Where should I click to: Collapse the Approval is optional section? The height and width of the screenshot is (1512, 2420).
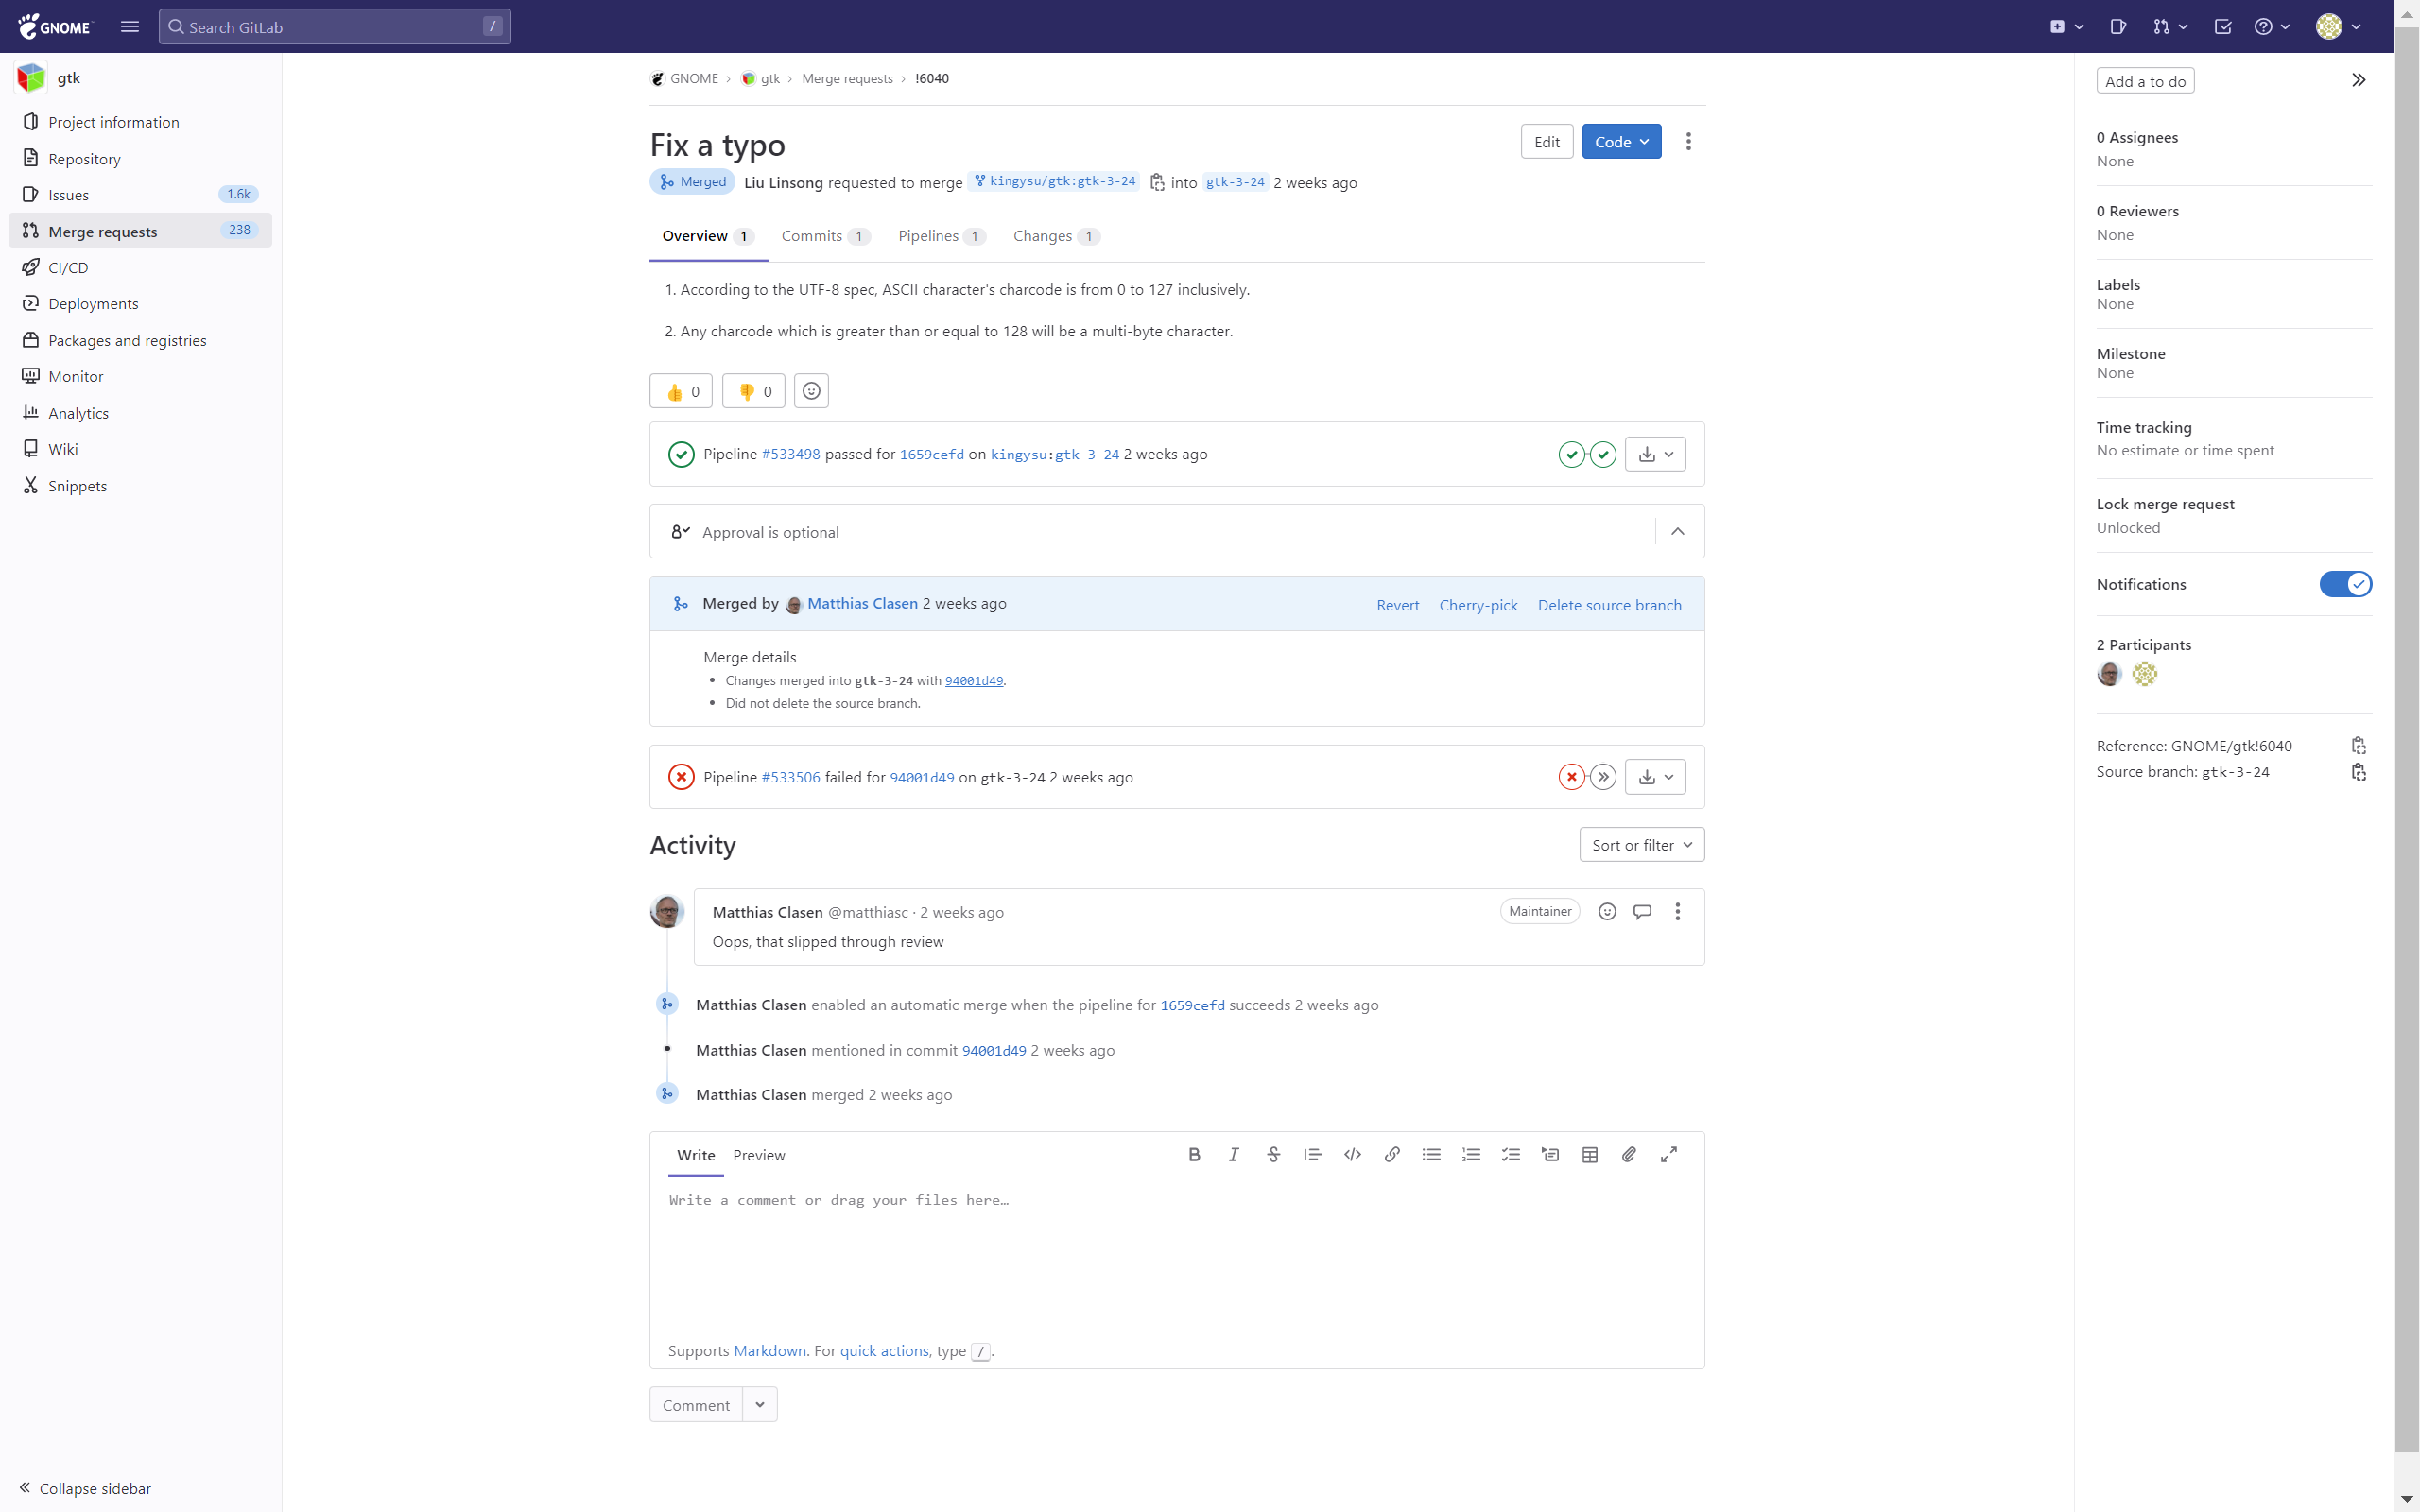(1678, 532)
